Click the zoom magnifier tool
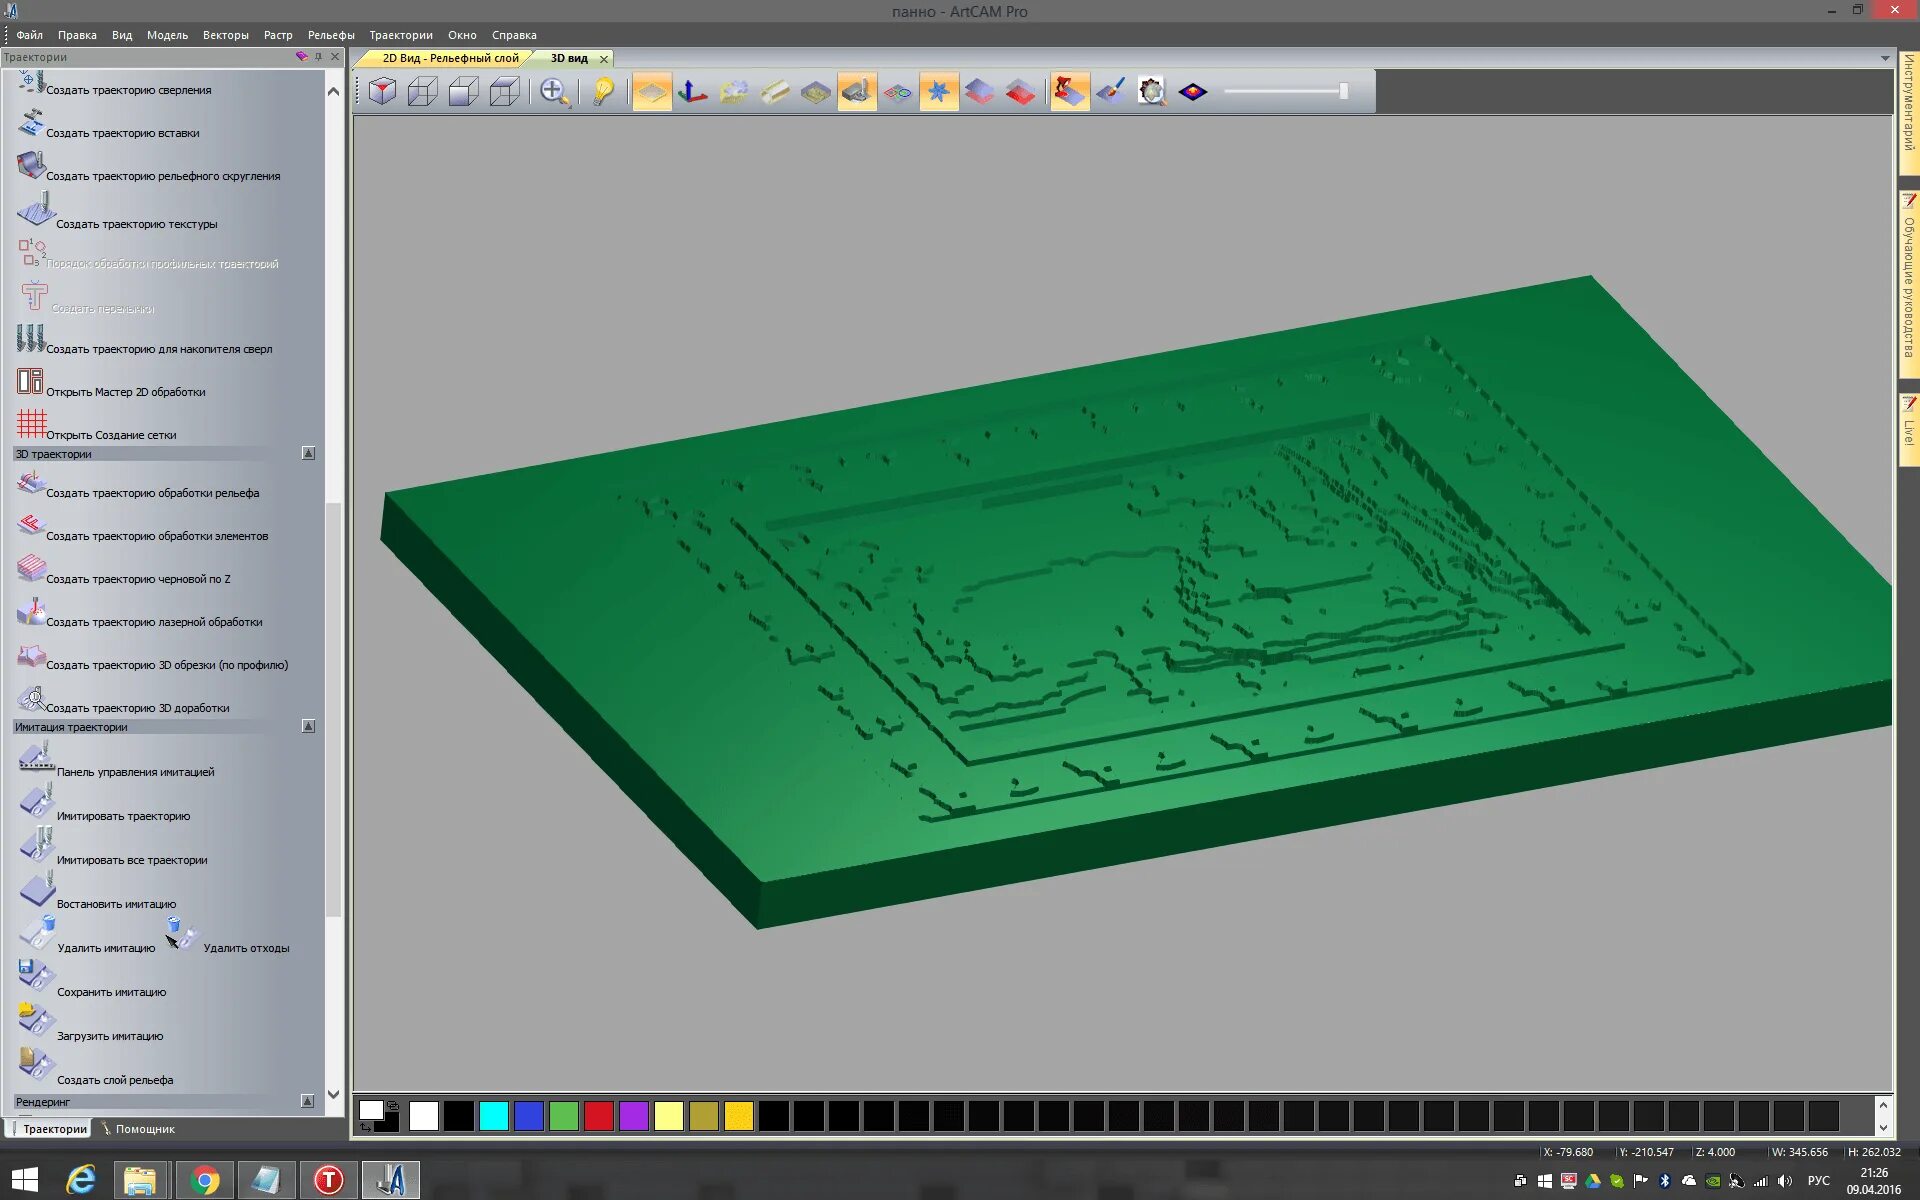The height and width of the screenshot is (1200, 1920). point(554,92)
